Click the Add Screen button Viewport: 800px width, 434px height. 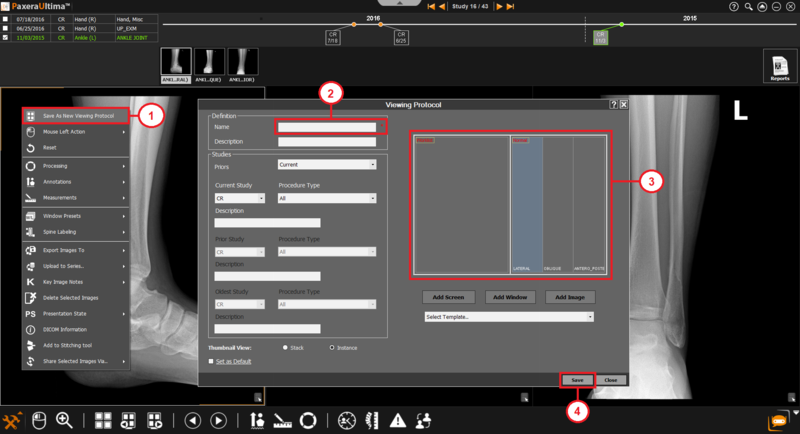447,297
